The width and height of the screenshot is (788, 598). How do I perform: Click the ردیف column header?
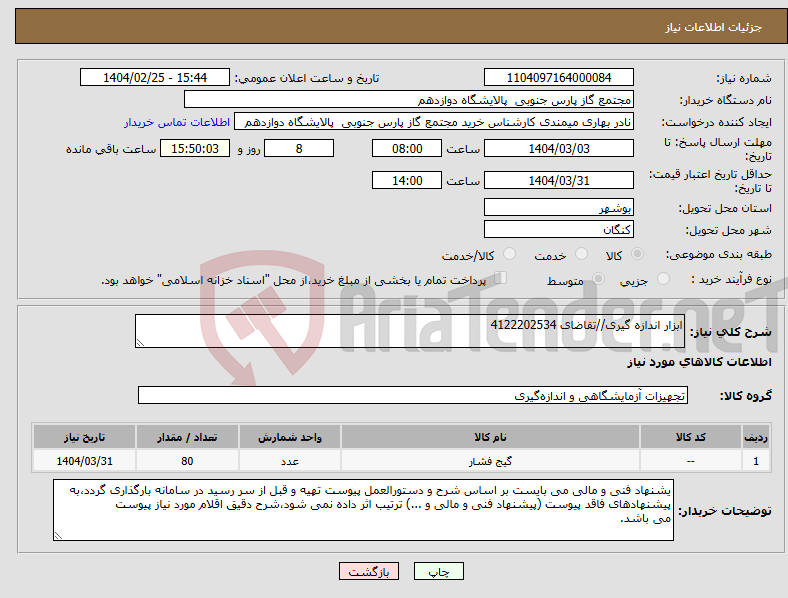756,437
